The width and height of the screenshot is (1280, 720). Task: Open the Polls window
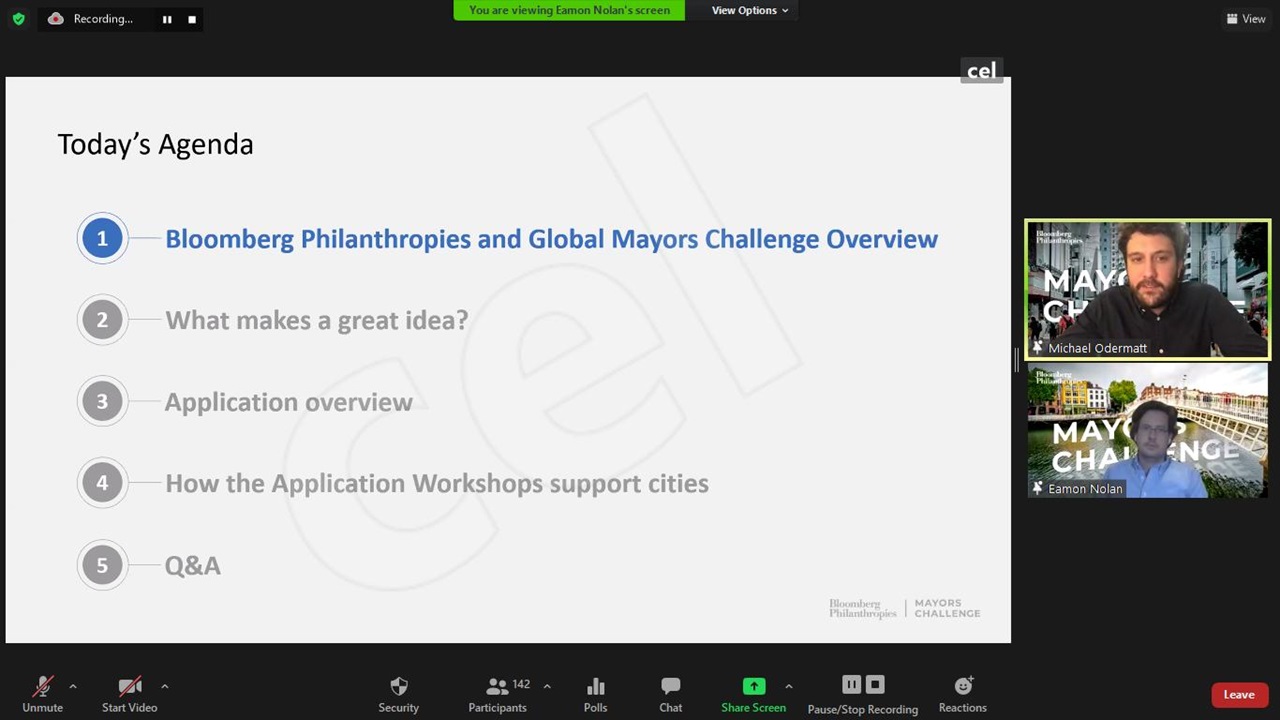click(595, 694)
